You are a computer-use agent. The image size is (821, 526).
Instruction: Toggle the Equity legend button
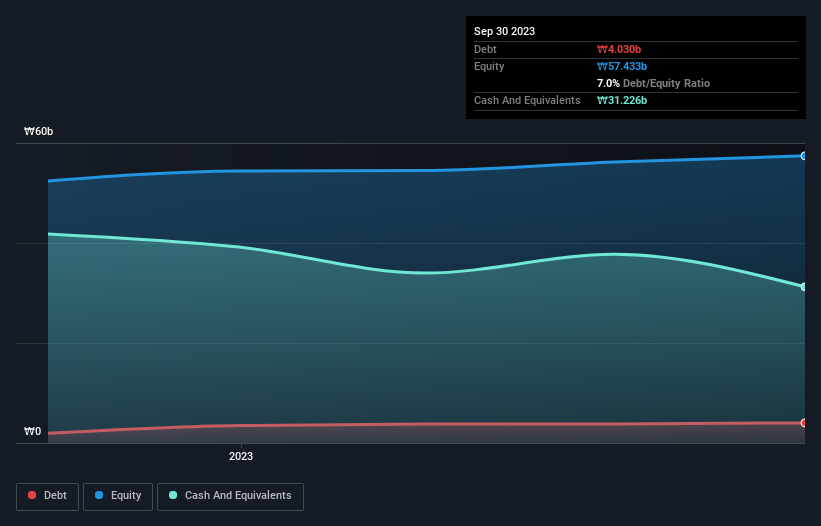click(118, 496)
